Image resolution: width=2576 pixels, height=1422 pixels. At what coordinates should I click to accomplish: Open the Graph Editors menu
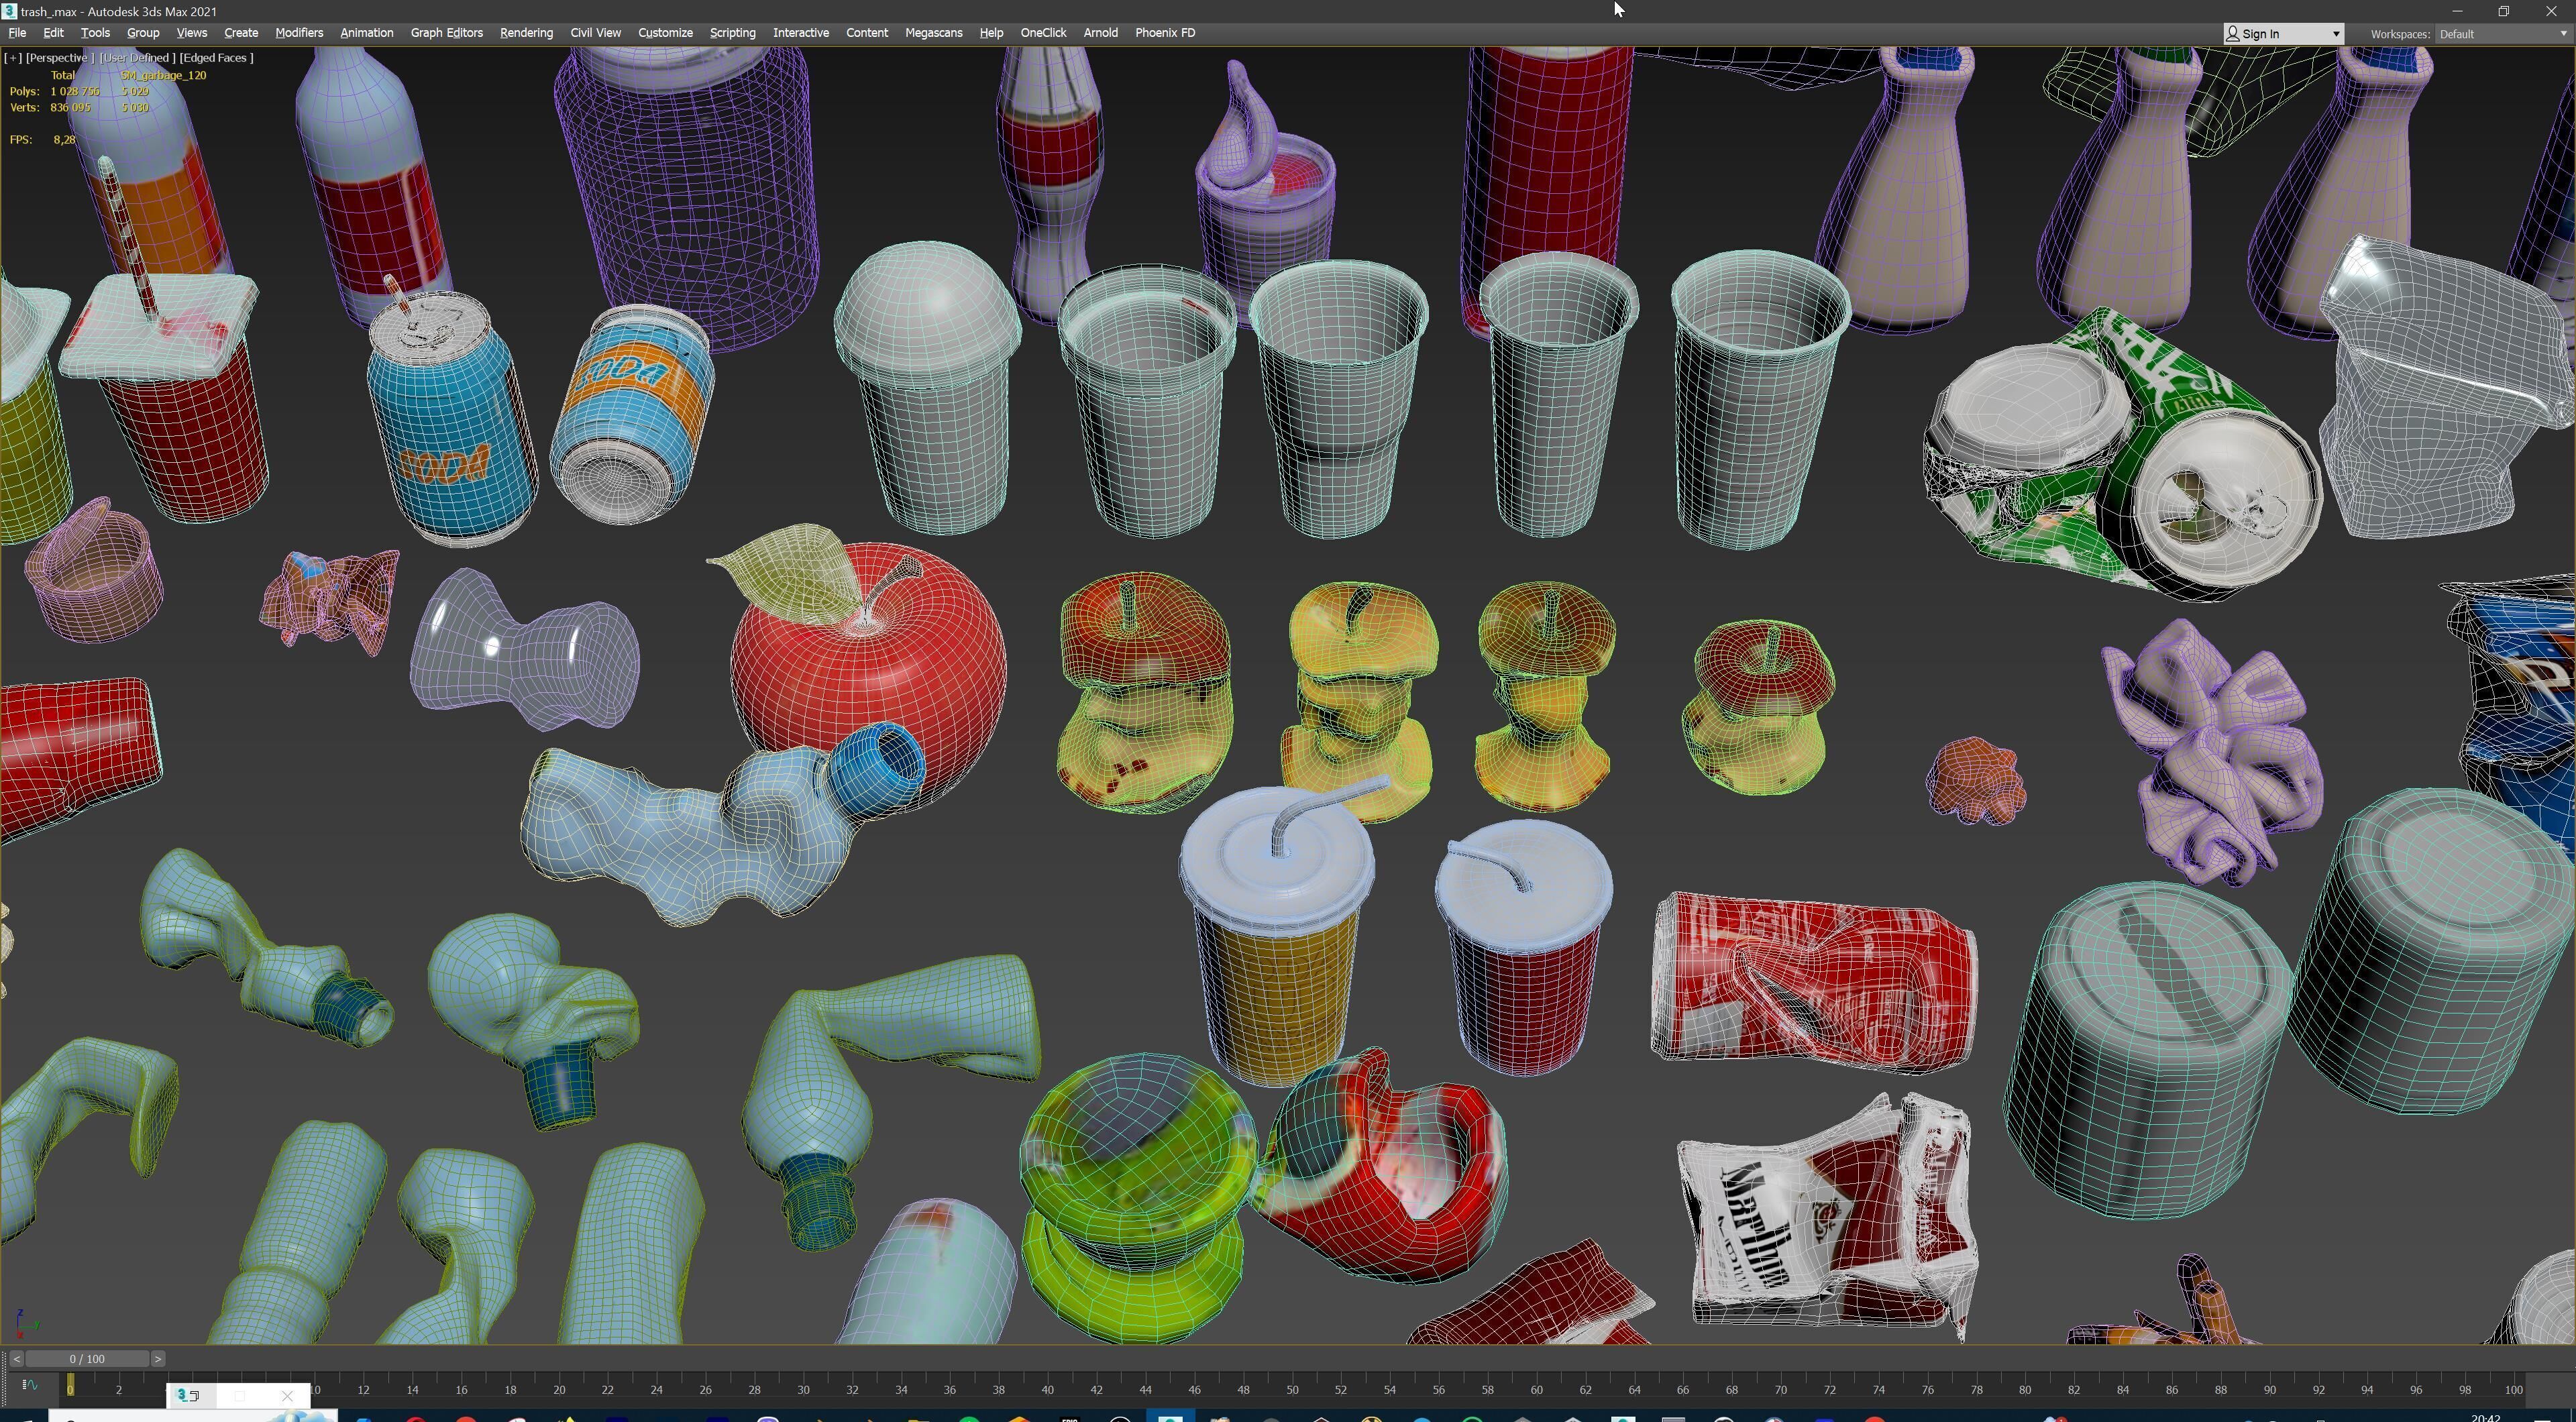click(x=446, y=33)
